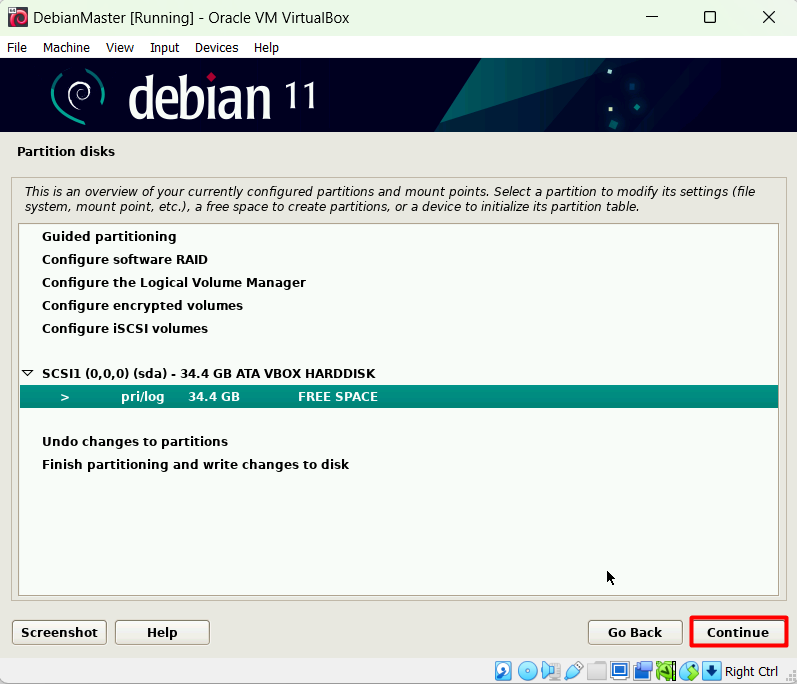Screen dimensions: 797x684
Task: Click the Right Ctrl host key label
Action: (751, 671)
